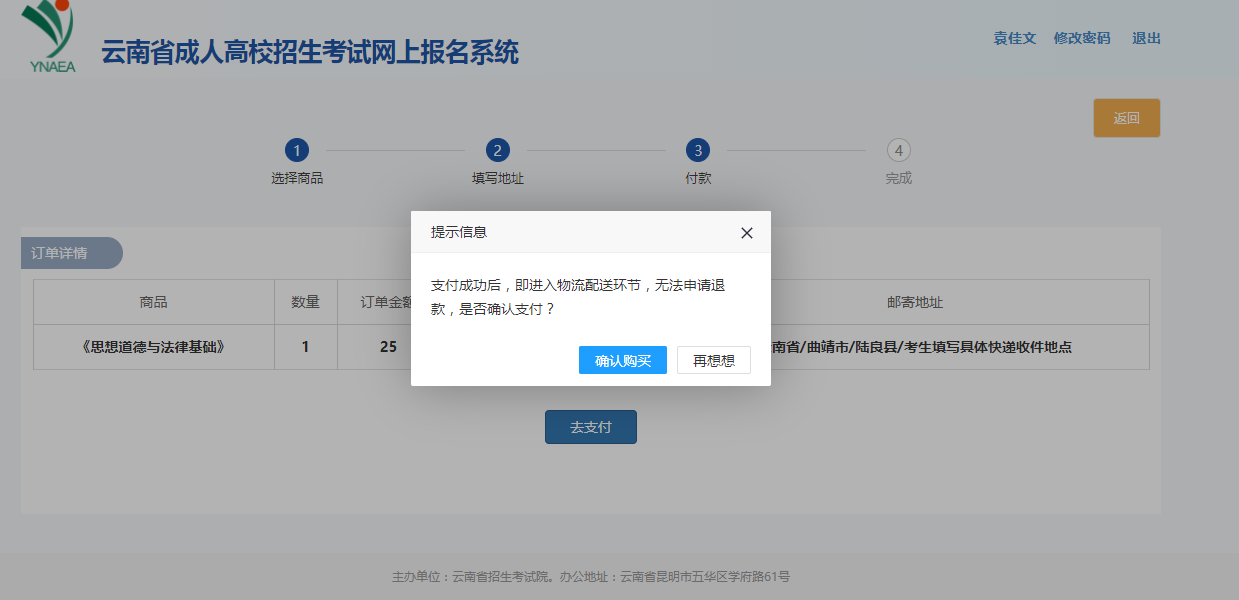The height and width of the screenshot is (600, 1239).
Task: Open 修改密码 to change password
Action: (1083, 38)
